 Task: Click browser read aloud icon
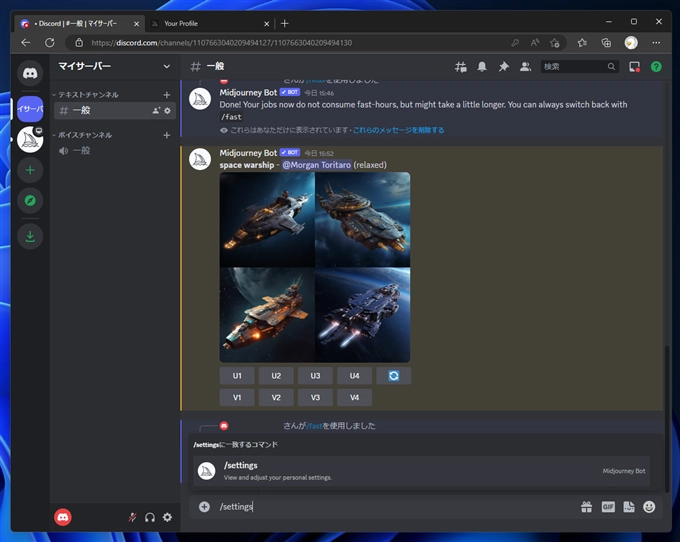click(x=535, y=42)
